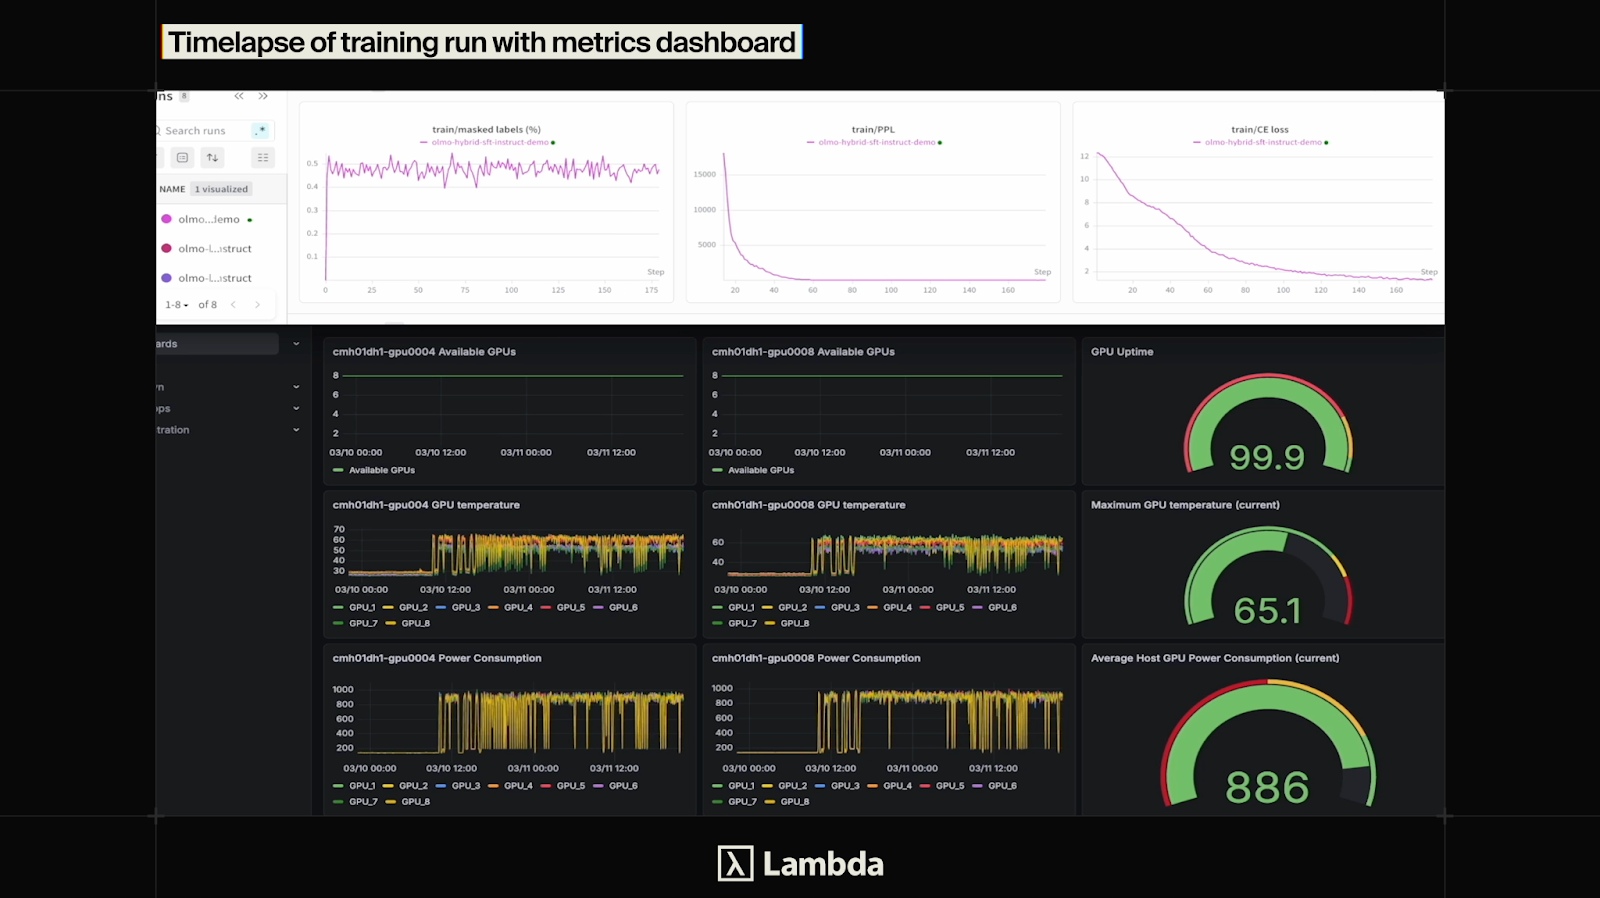Click the purple color dot of third olmo run
The height and width of the screenshot is (898, 1600).
166,278
